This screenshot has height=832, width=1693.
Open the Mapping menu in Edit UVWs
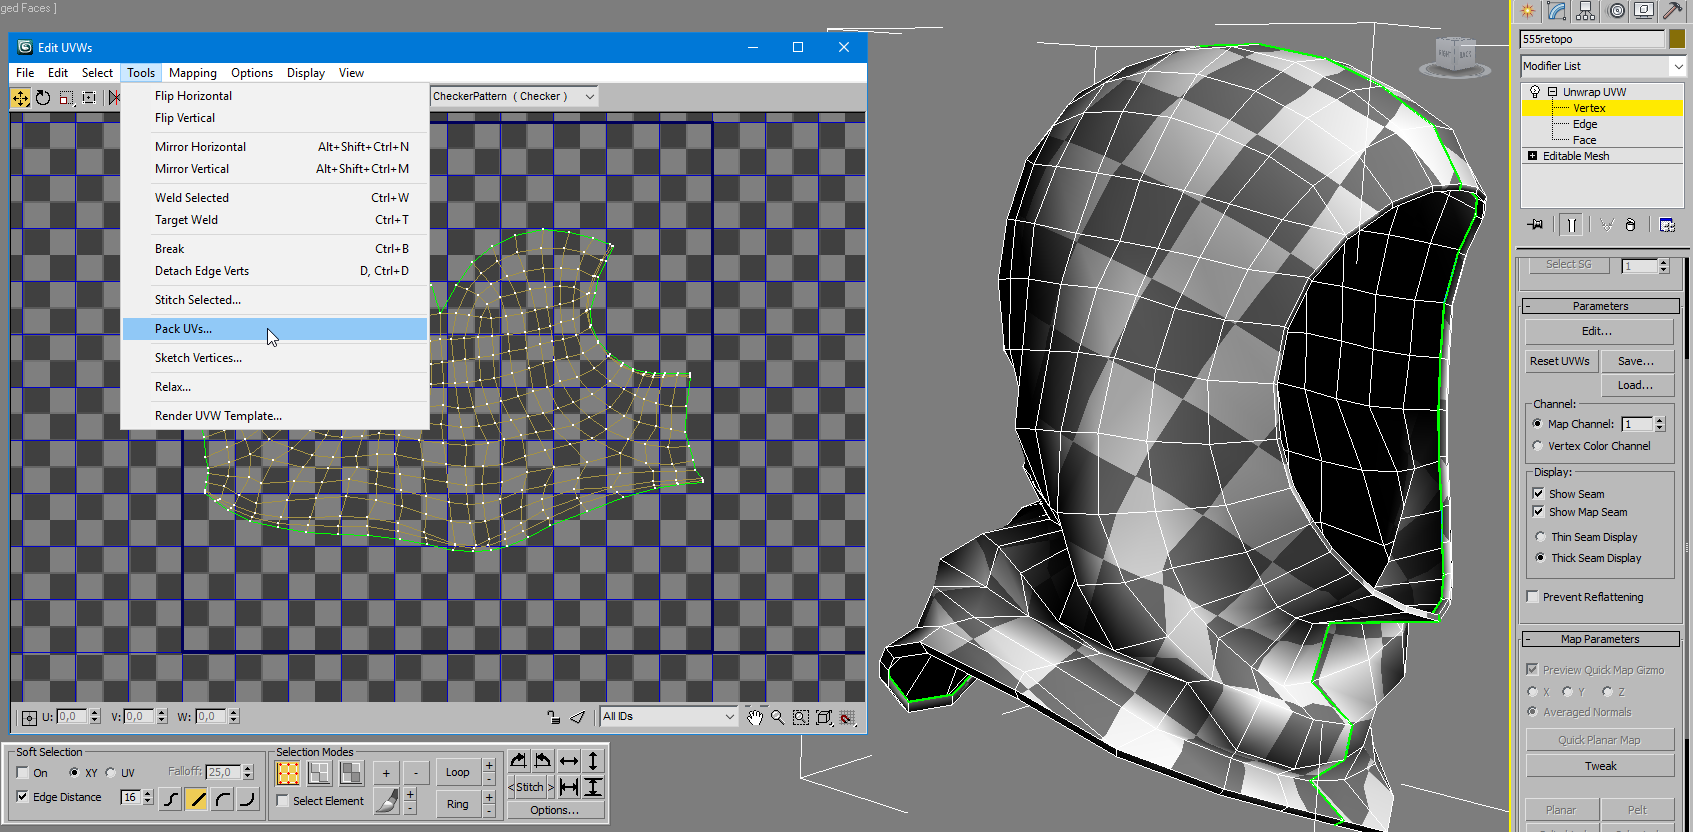[193, 73]
